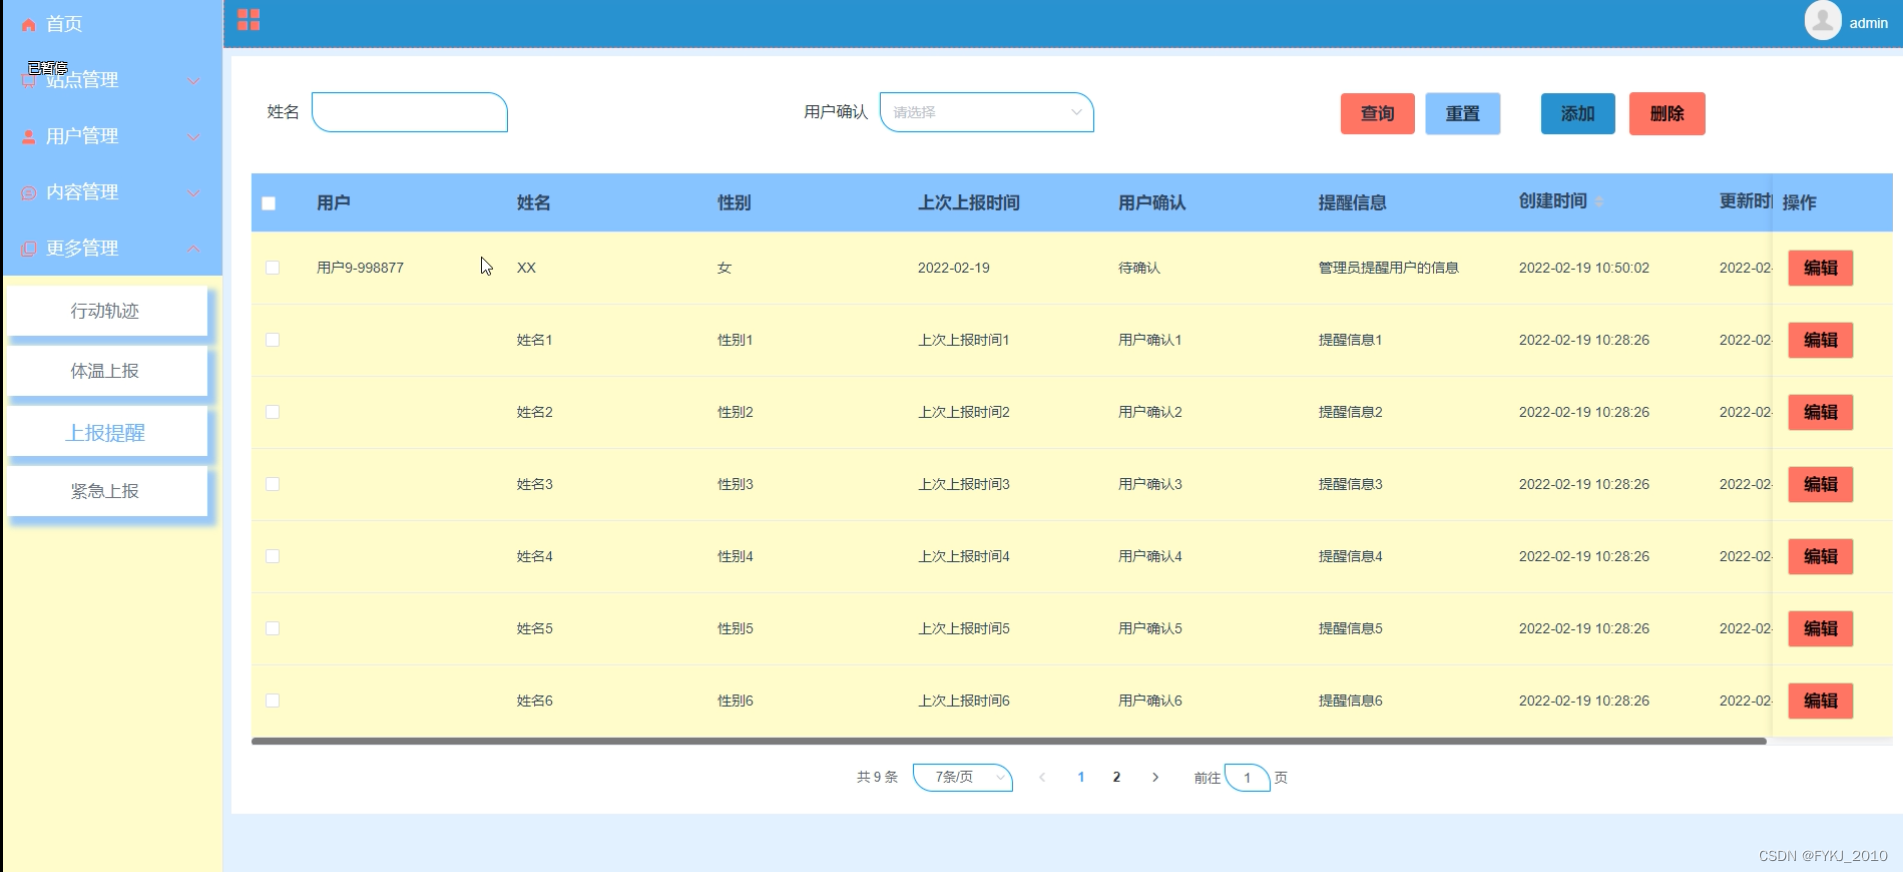Check the row for 姓名2

[272, 412]
